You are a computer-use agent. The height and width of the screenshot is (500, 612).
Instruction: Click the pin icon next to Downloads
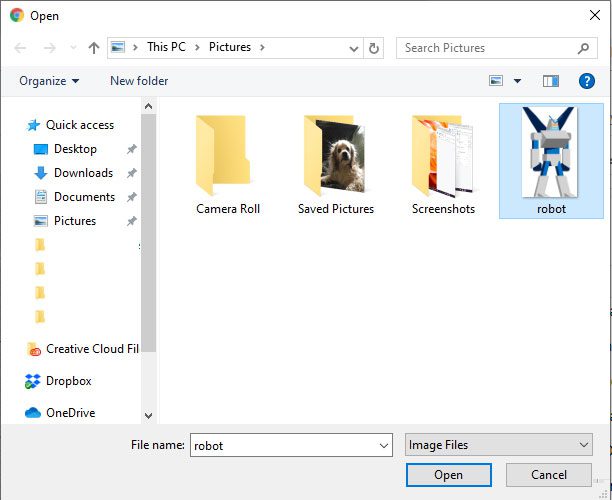click(x=132, y=173)
